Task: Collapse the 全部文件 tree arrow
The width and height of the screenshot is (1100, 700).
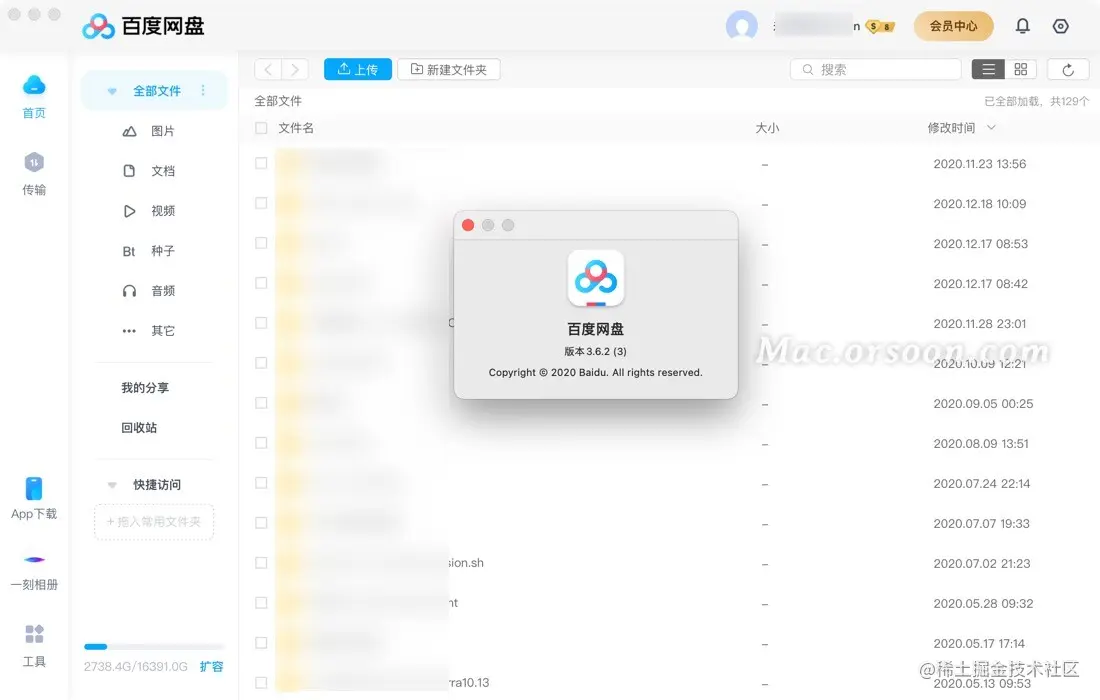Action: pos(112,91)
